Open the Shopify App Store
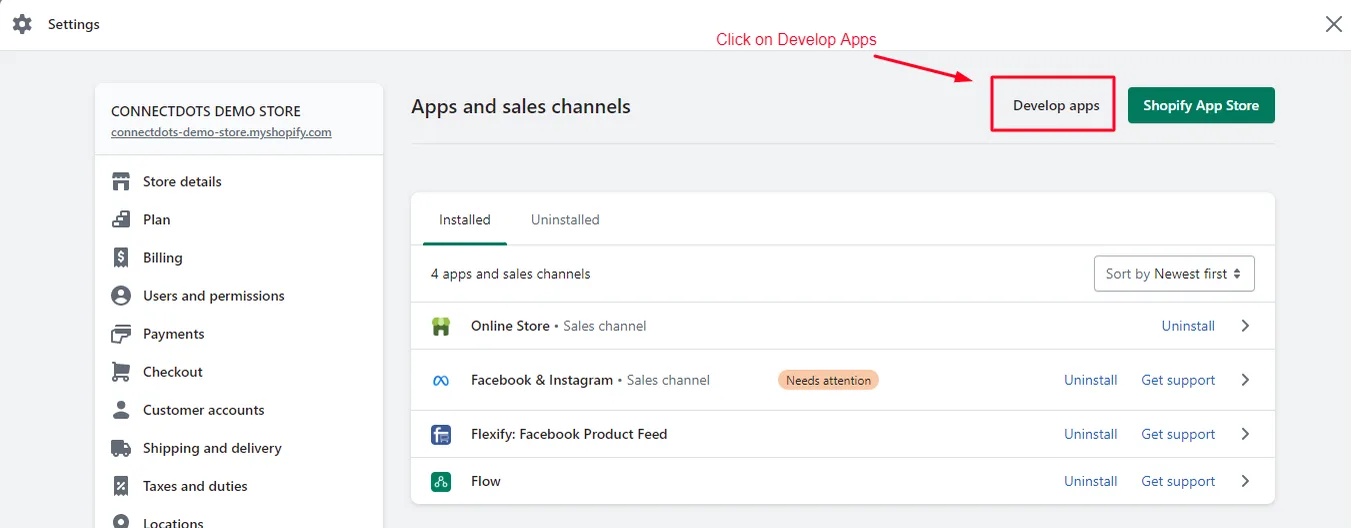The image size is (1351, 528). (x=1201, y=105)
